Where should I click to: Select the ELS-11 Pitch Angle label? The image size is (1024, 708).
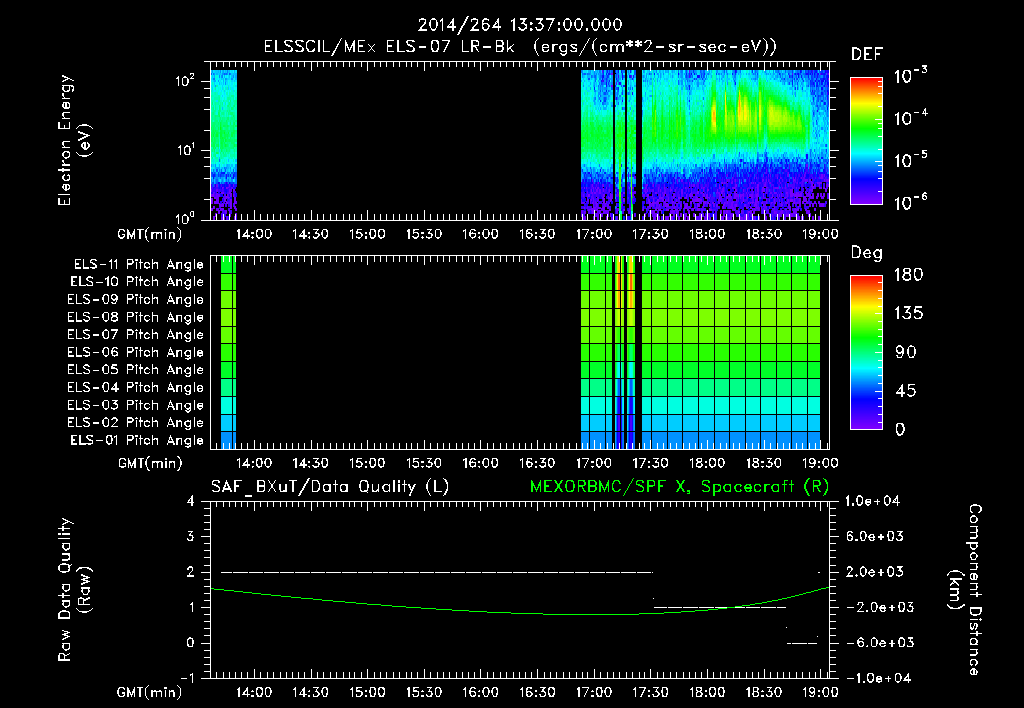click(x=138, y=265)
